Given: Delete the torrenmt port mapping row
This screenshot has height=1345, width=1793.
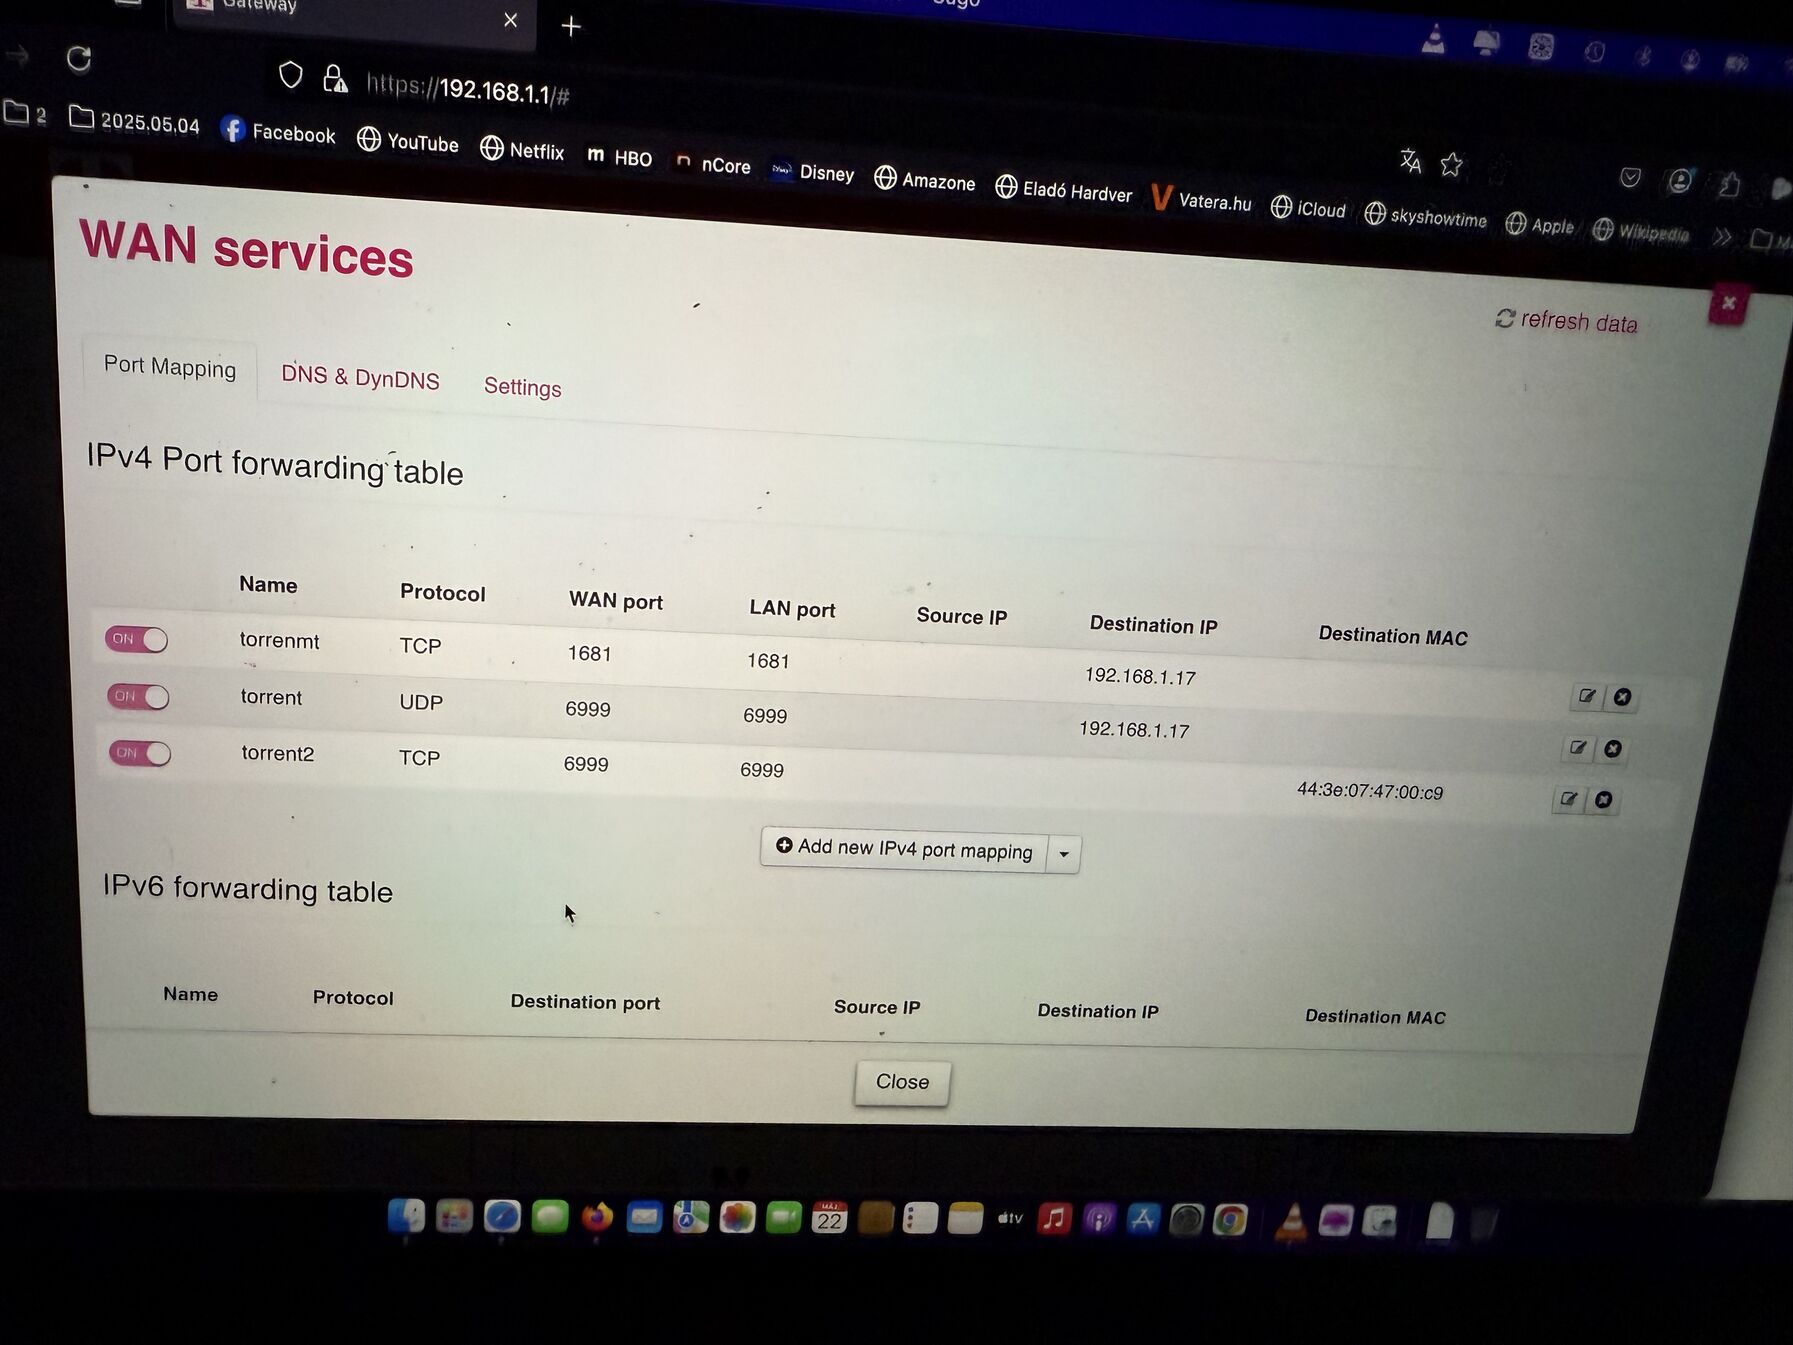Looking at the screenshot, I should 1622,697.
